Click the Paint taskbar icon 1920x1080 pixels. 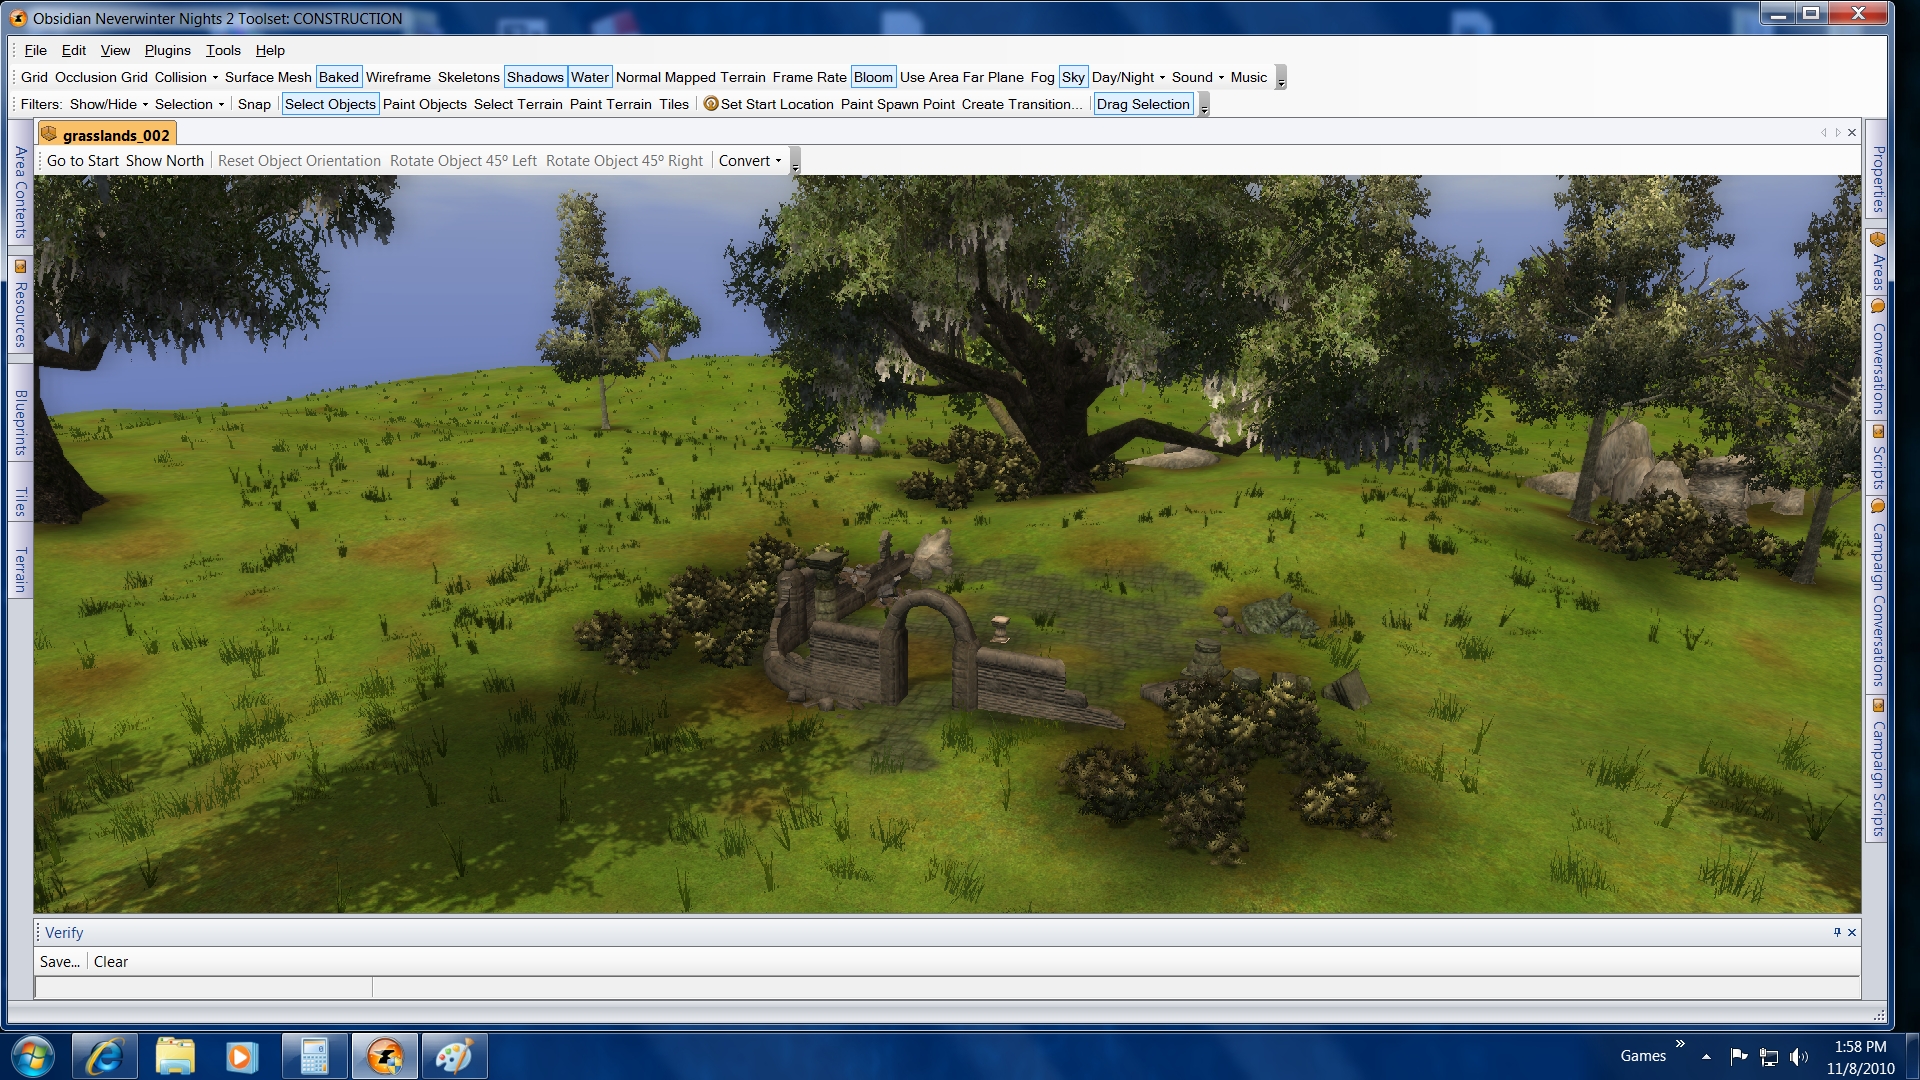click(454, 1056)
